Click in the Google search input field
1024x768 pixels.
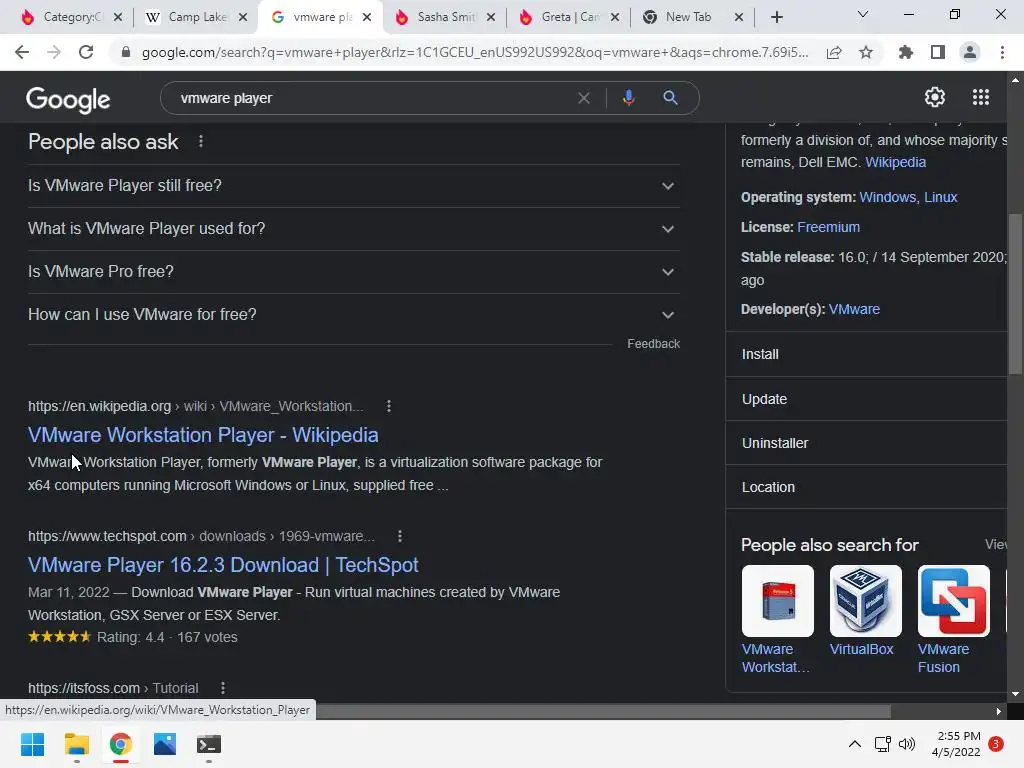pyautogui.click(x=372, y=98)
